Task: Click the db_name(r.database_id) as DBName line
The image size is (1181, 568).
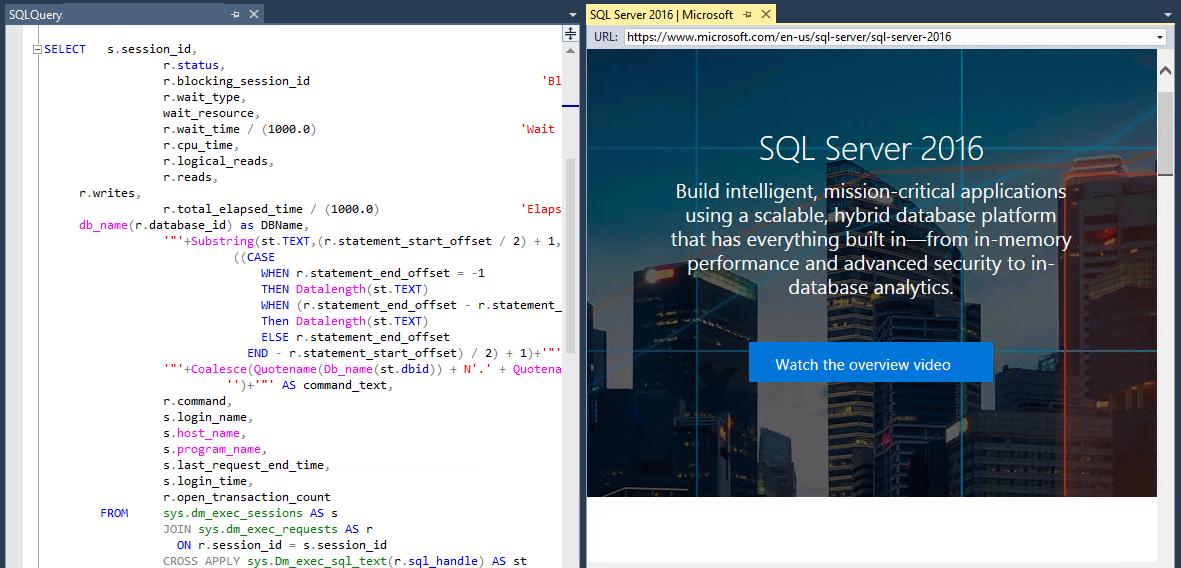Action: pyautogui.click(x=194, y=226)
